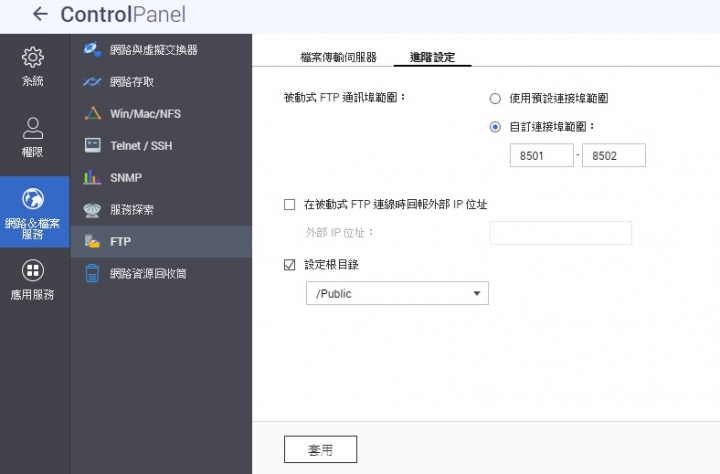Click the FTP folder icon
This screenshot has width=720, height=474.
pos(93,241)
